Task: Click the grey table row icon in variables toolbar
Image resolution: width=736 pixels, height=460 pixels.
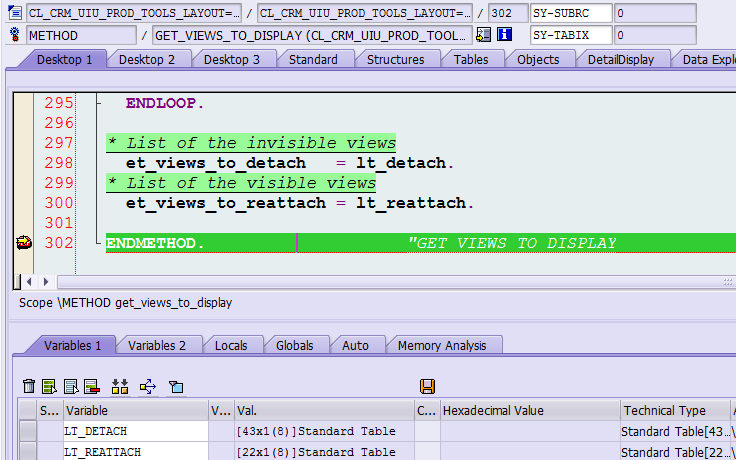Action: (x=71, y=386)
